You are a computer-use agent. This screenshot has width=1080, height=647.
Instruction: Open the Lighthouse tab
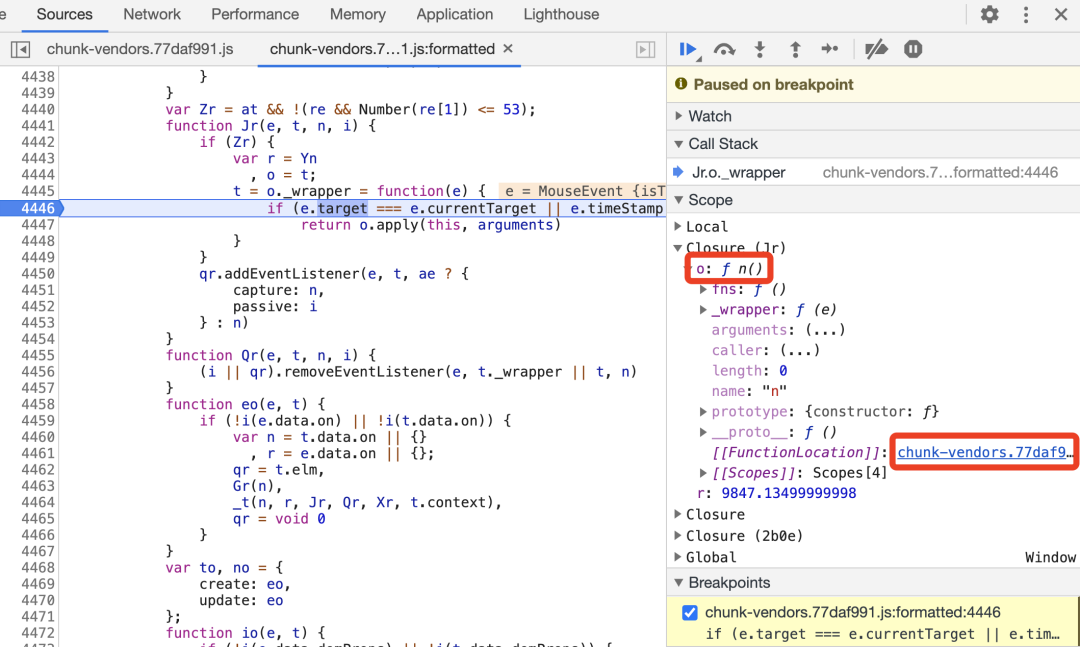point(561,14)
